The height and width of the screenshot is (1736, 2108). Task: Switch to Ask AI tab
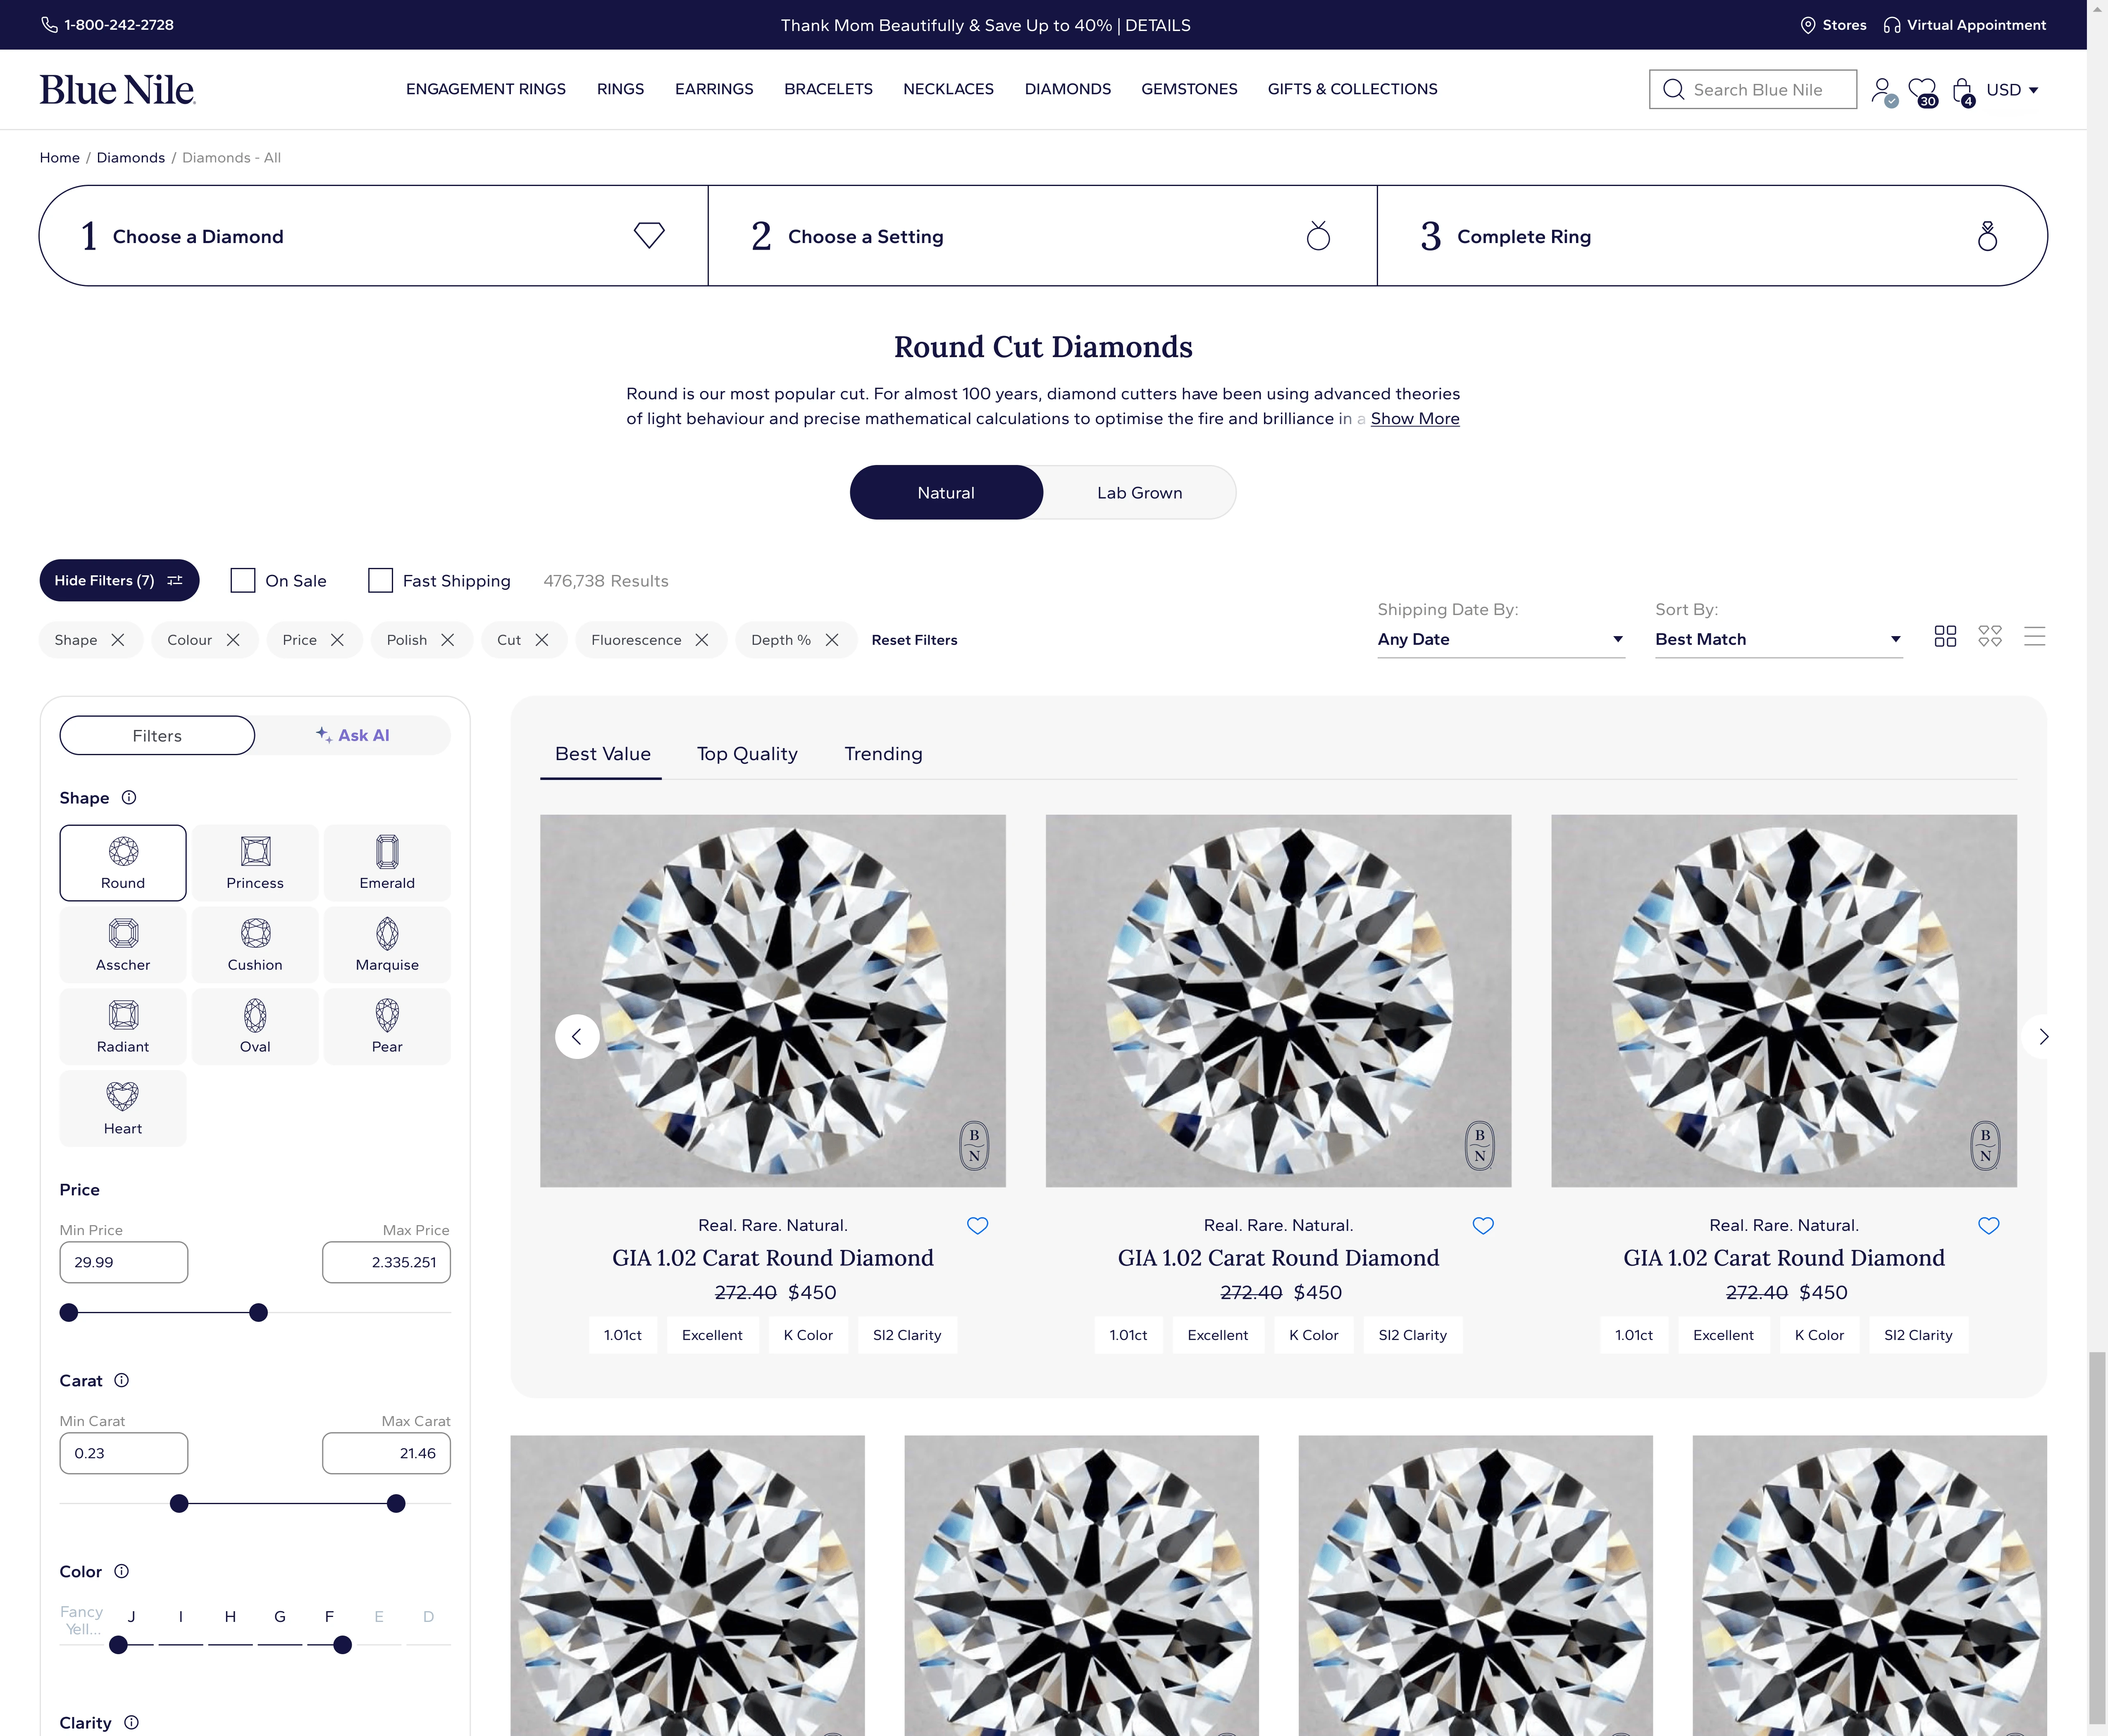353,735
